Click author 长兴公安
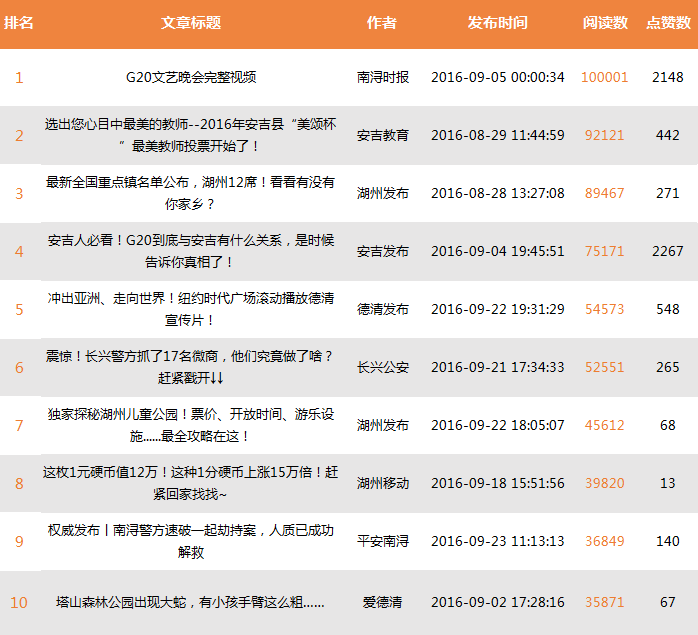 (383, 367)
